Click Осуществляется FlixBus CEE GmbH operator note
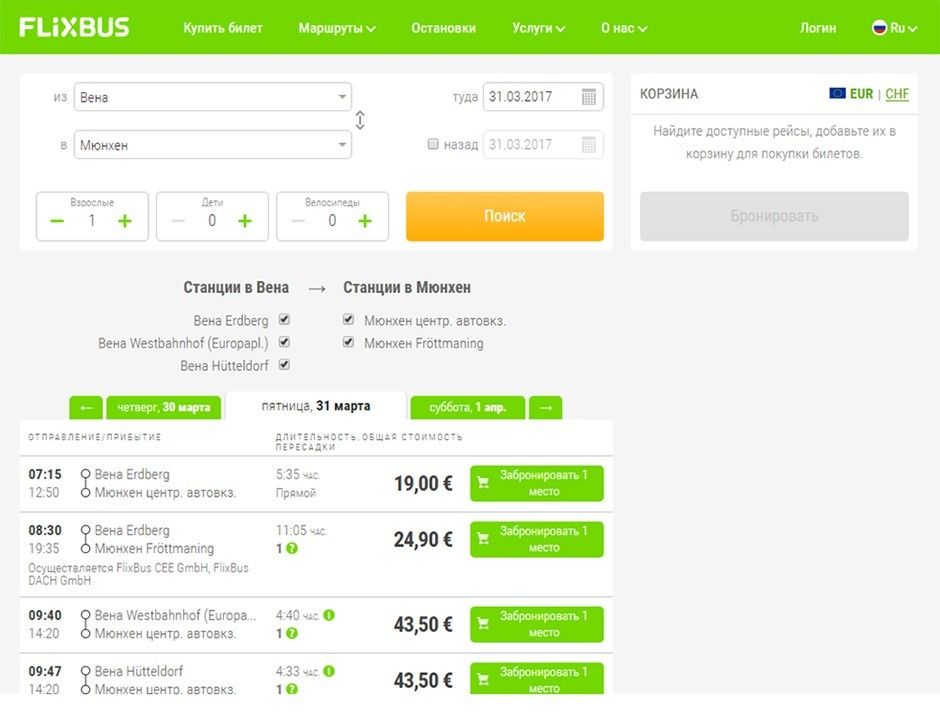The height and width of the screenshot is (712, 940). 138,574
